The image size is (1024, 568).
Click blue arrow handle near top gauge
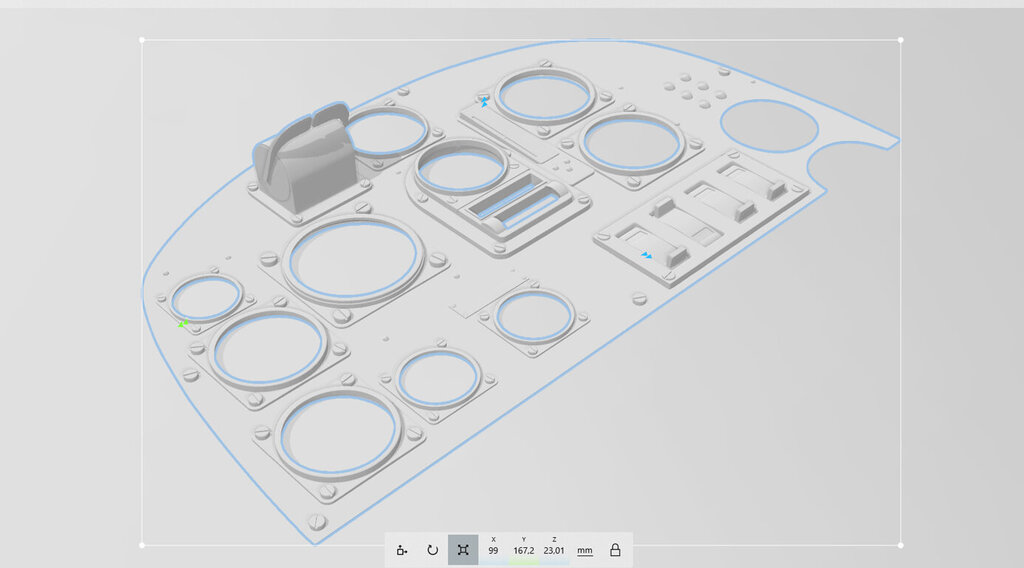tap(484, 102)
